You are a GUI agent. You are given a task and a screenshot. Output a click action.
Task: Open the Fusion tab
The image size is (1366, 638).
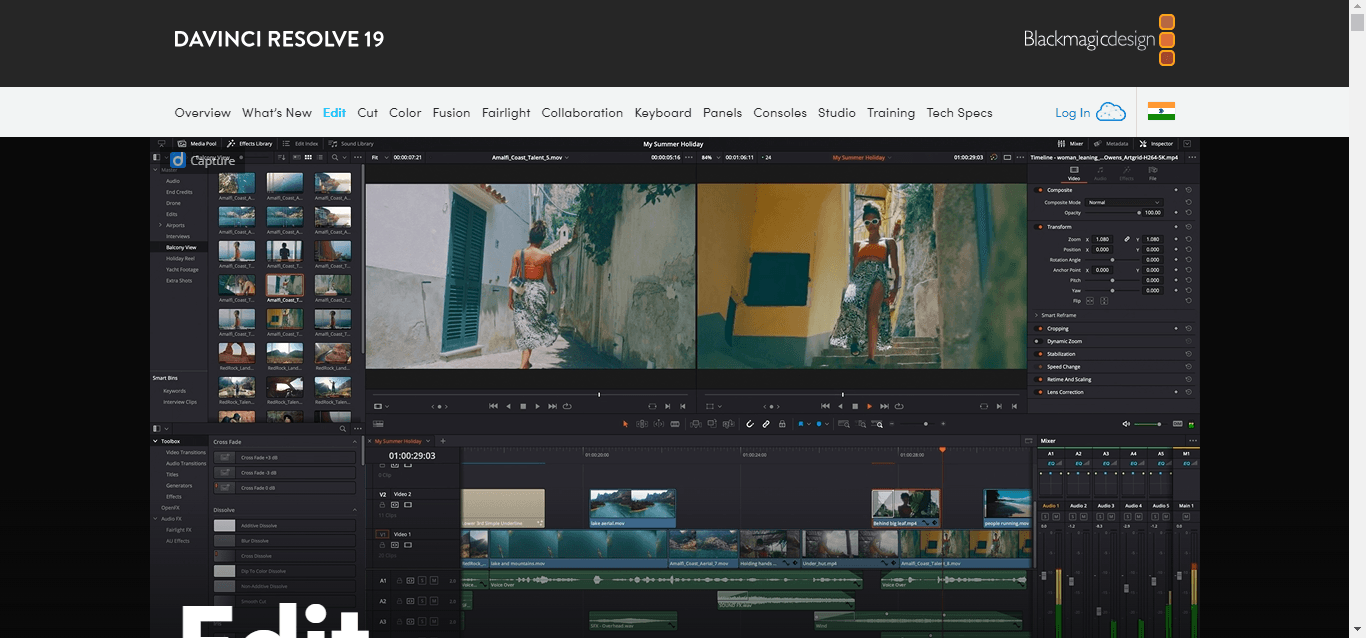click(x=451, y=113)
